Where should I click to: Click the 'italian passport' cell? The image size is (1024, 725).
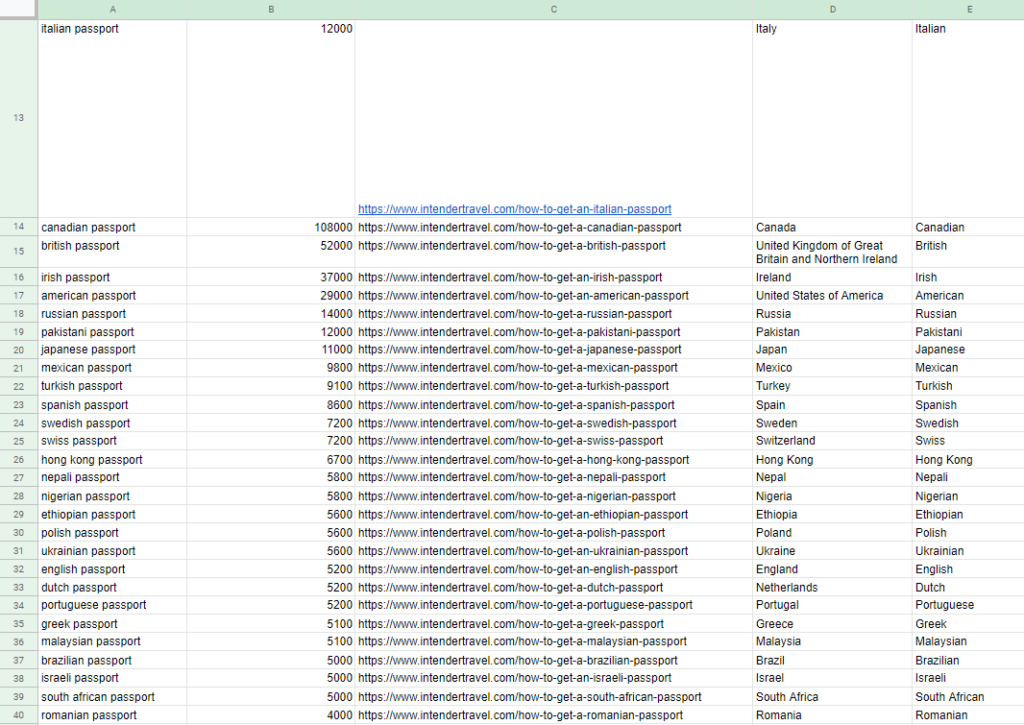[112, 118]
